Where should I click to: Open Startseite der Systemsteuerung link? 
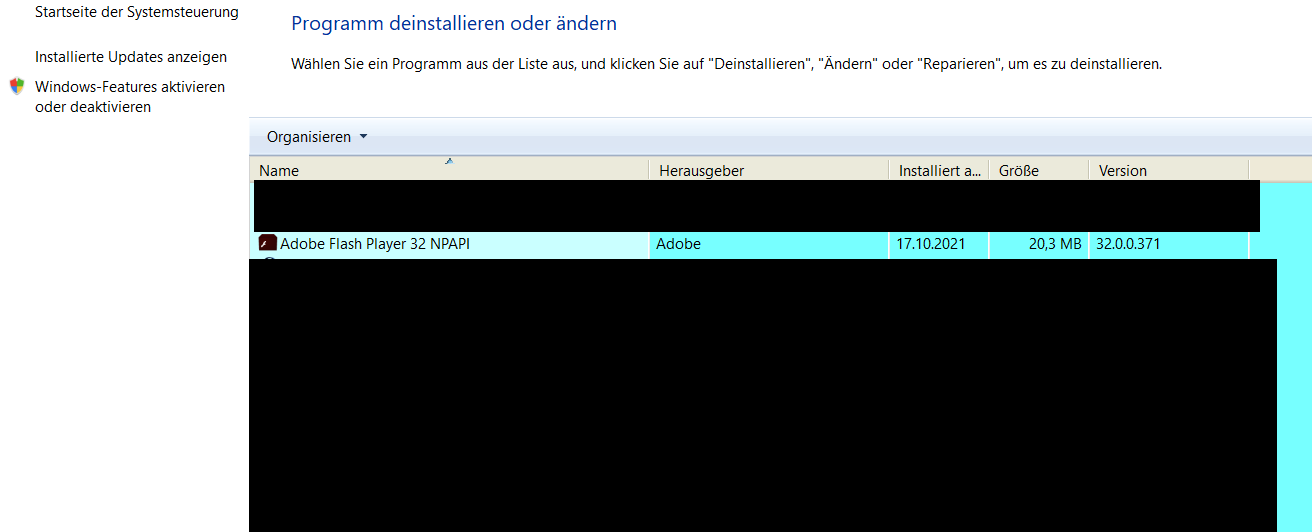tap(137, 12)
